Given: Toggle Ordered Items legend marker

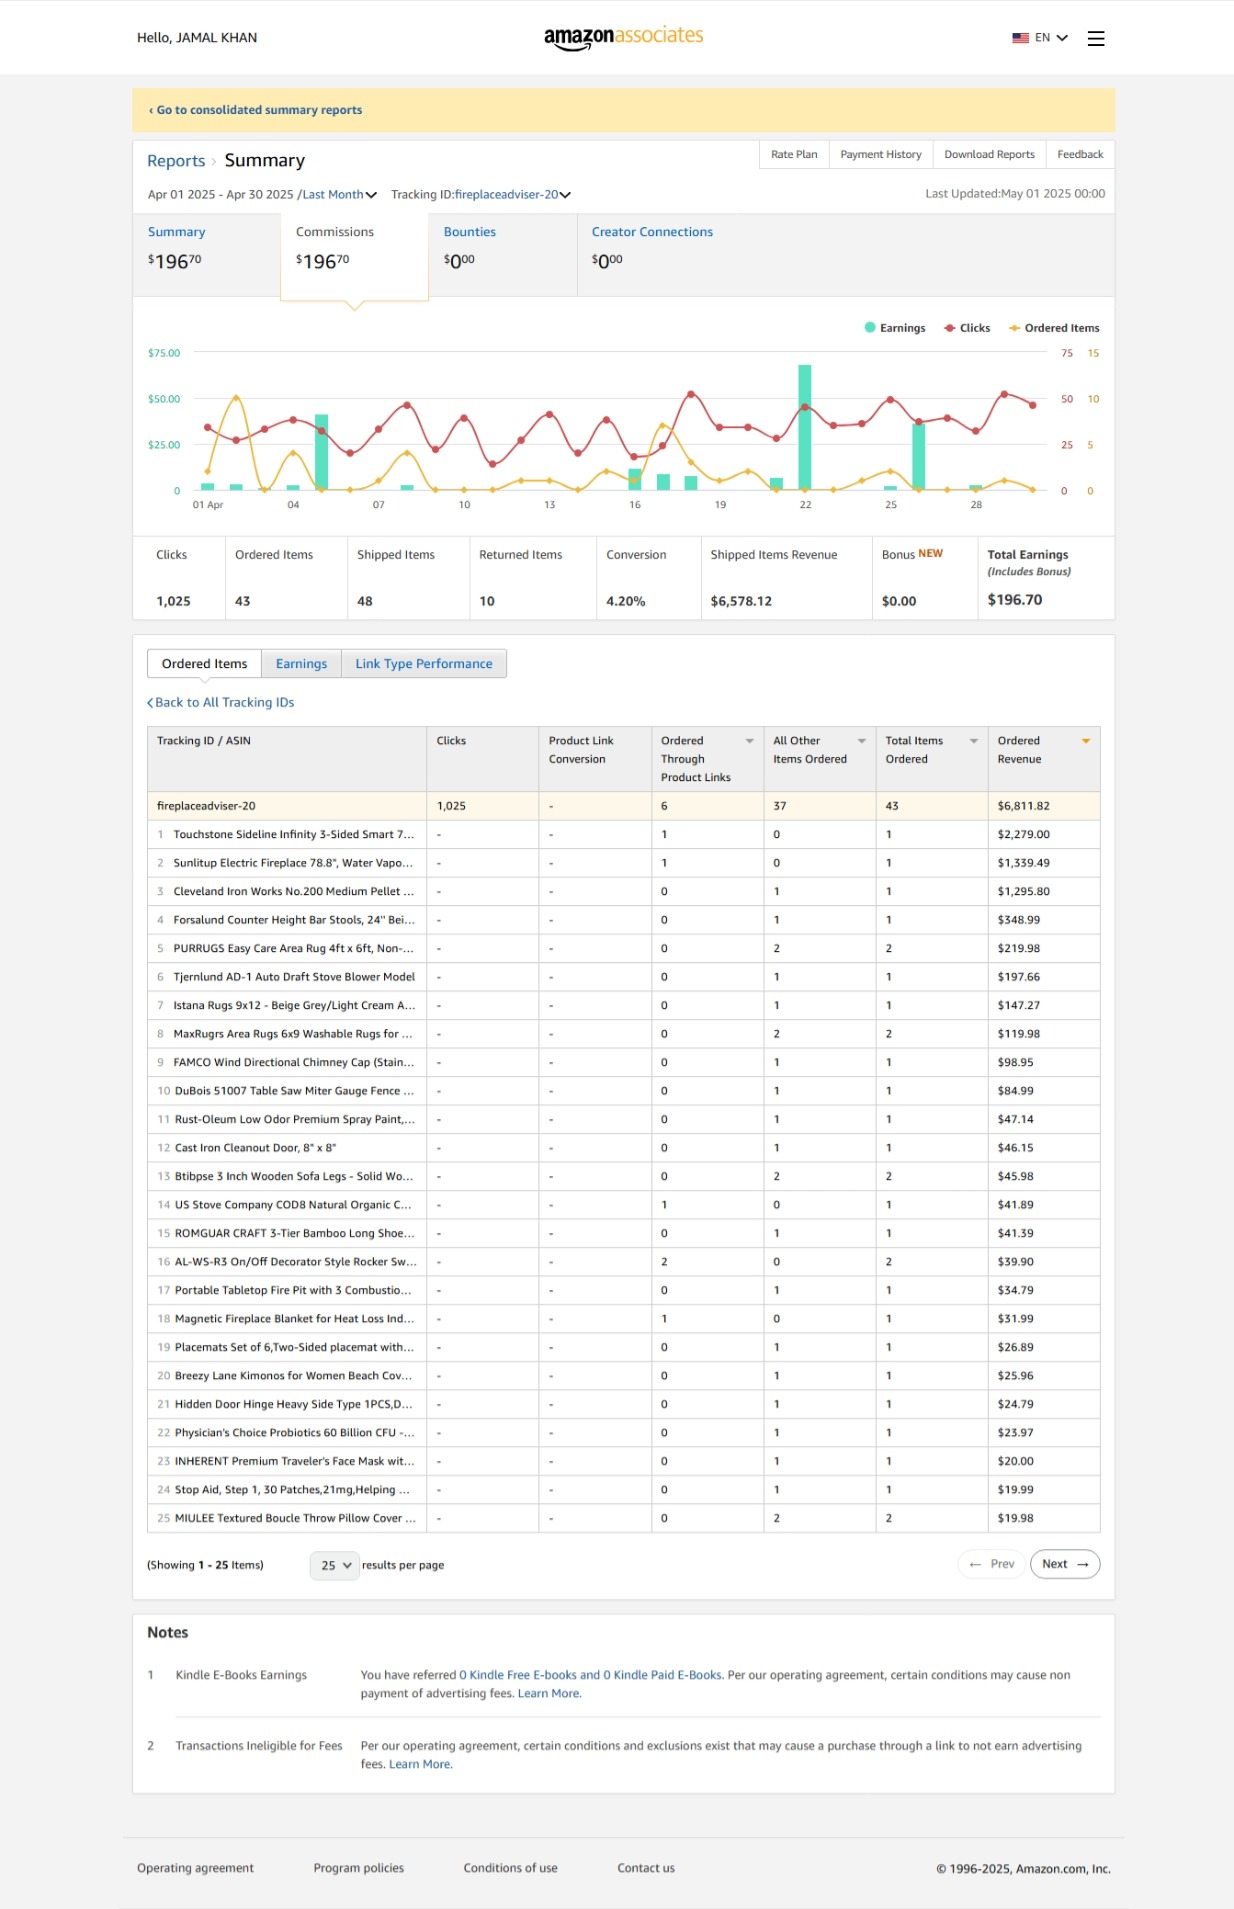Looking at the screenshot, I should [x=1014, y=328].
